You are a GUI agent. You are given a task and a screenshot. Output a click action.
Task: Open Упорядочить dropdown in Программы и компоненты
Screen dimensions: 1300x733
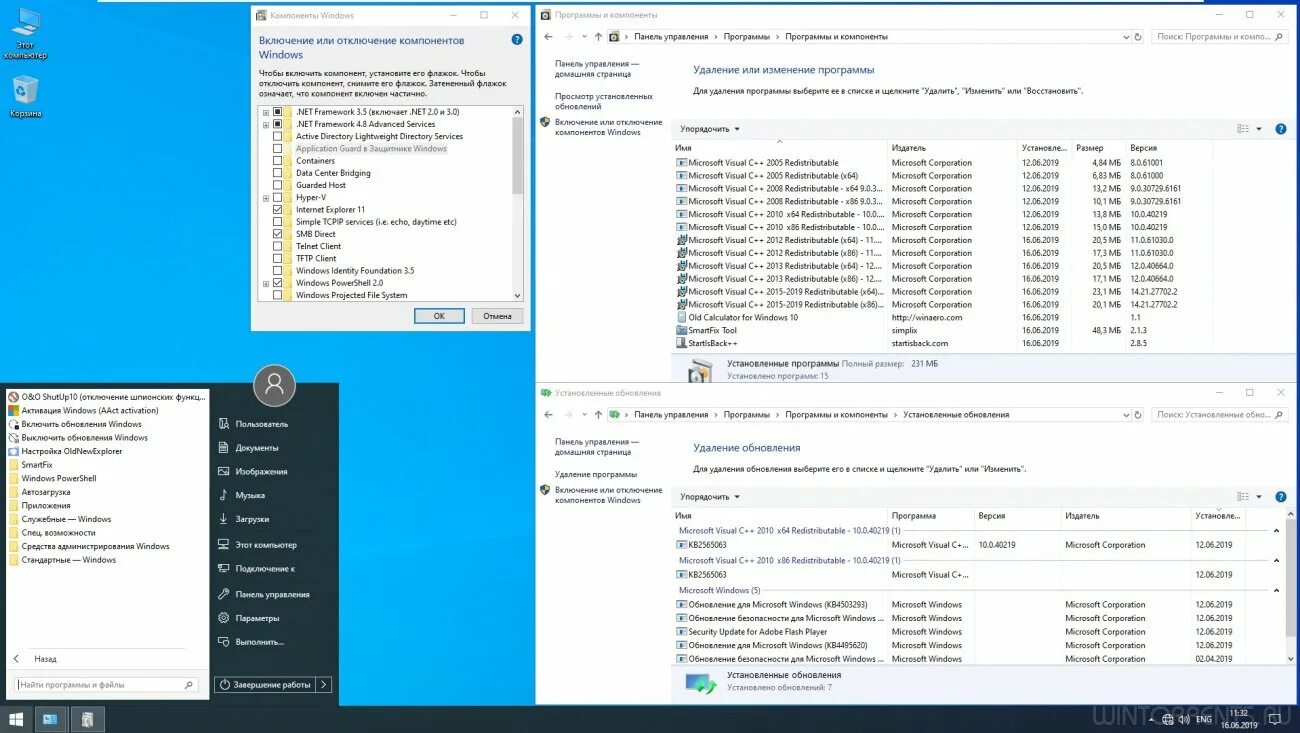[710, 129]
